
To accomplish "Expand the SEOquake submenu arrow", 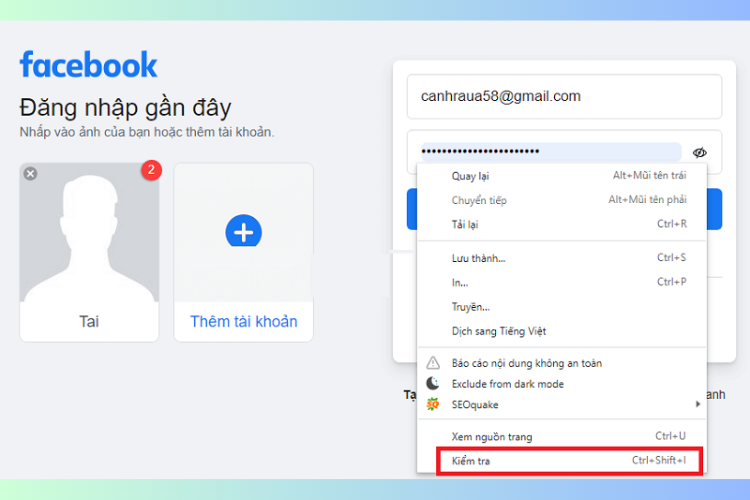I will [698, 404].
